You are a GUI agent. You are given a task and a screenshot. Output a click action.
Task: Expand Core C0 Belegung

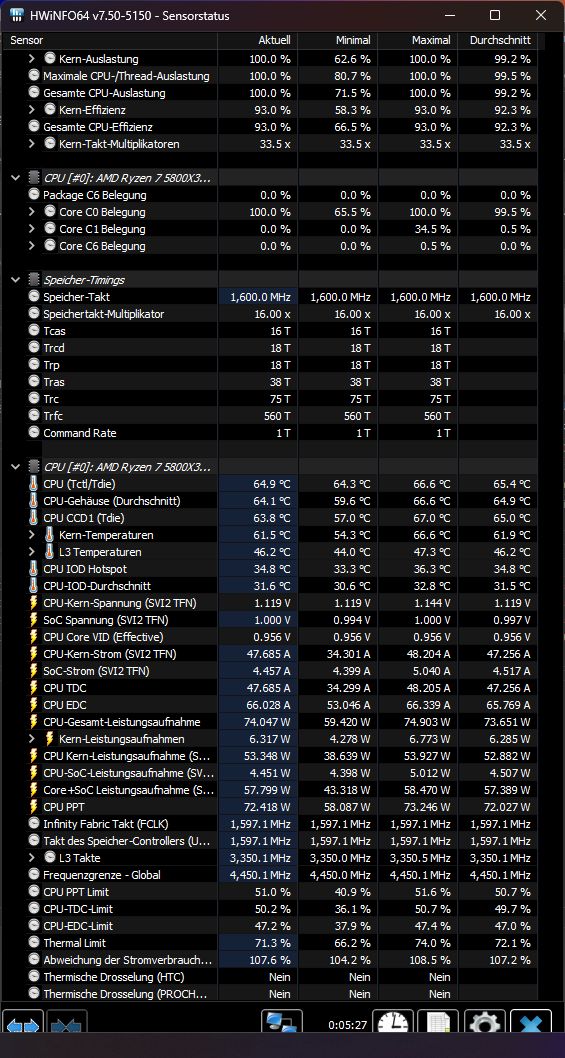[x=32, y=212]
